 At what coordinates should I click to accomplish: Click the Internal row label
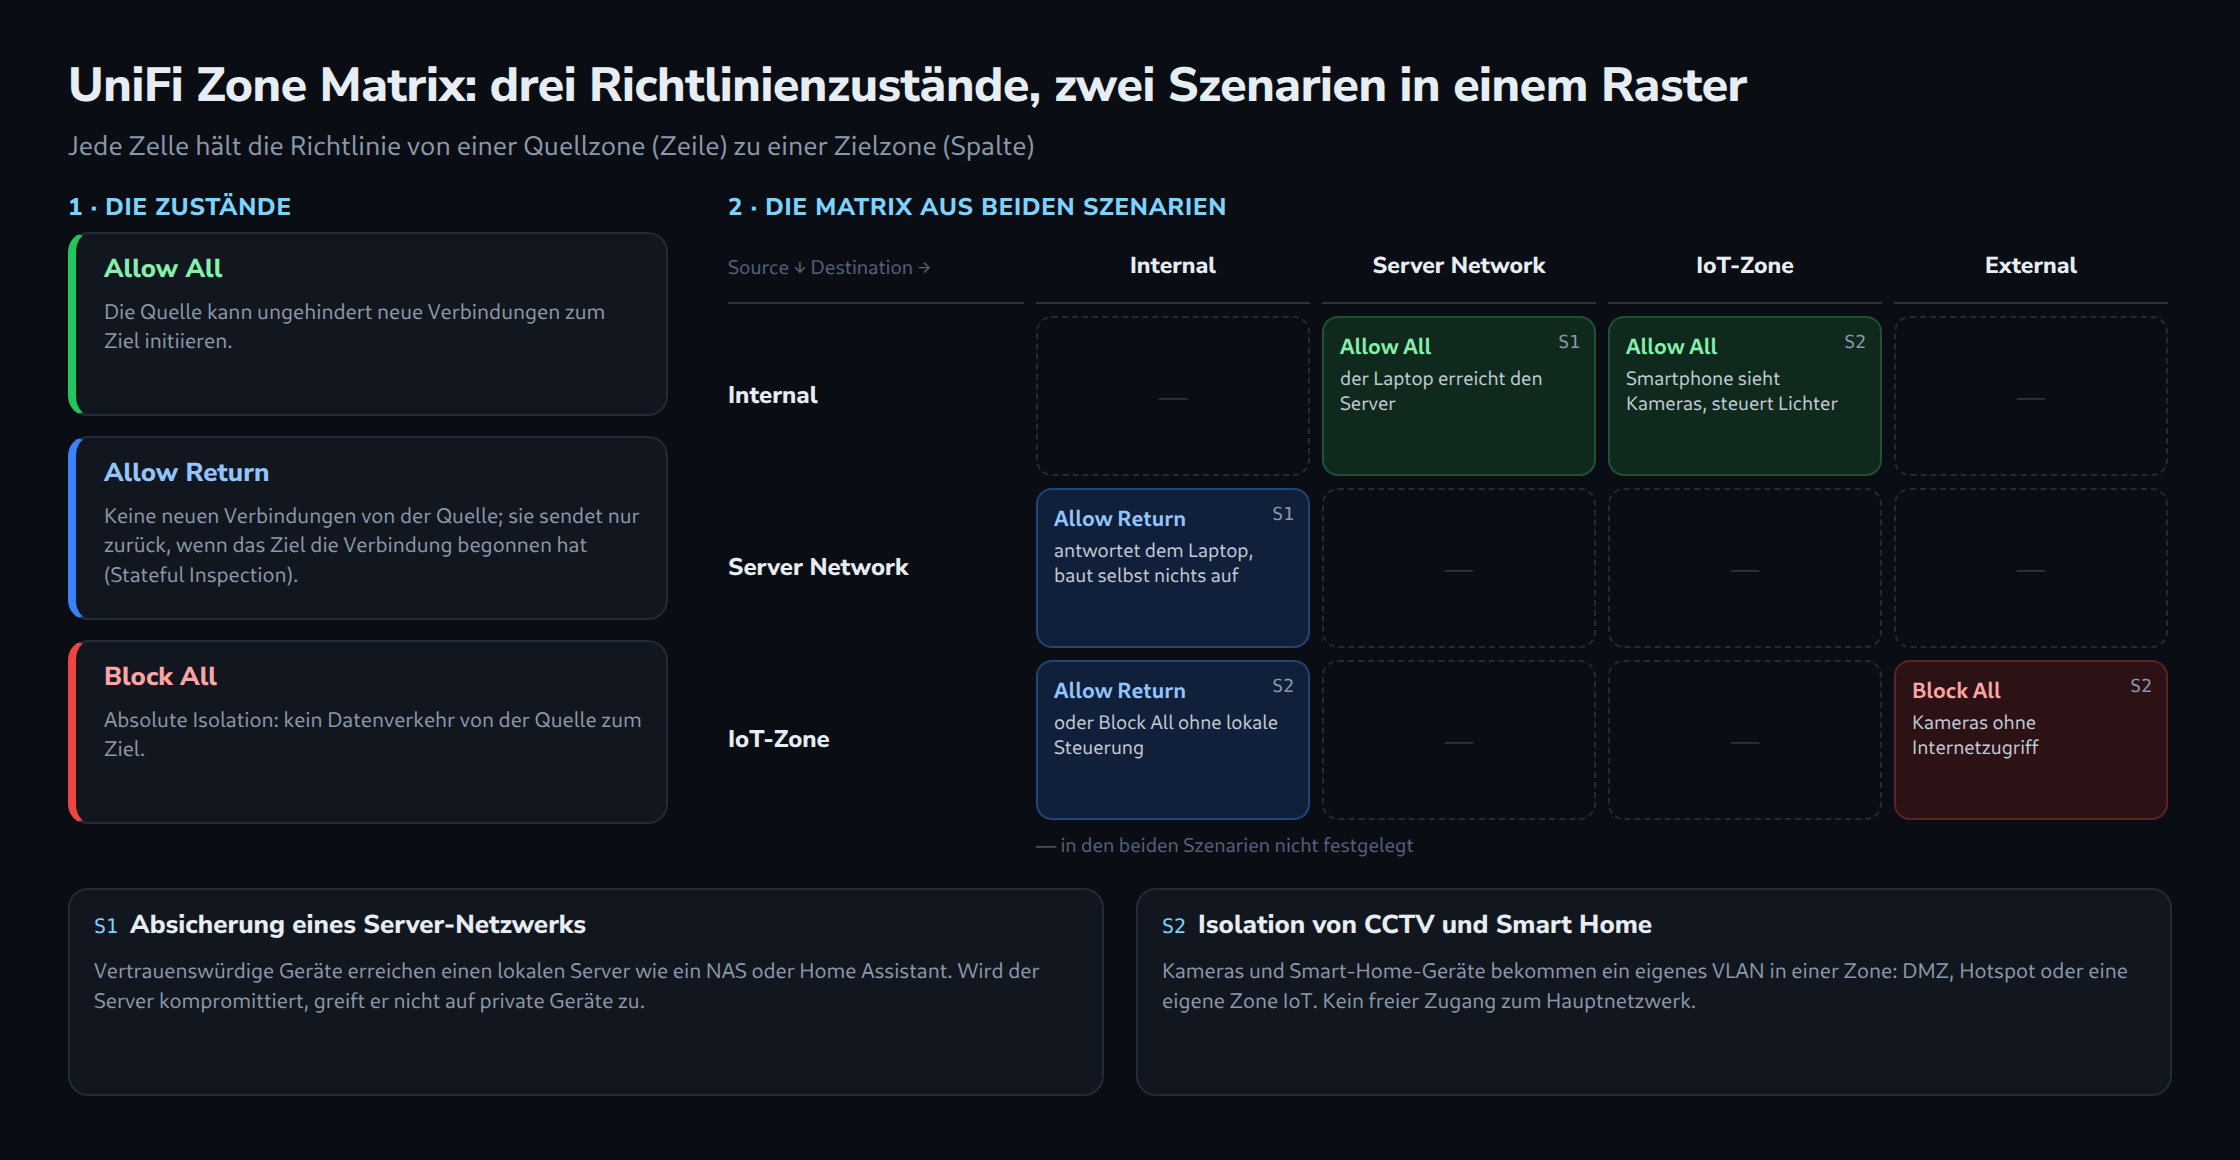772,395
